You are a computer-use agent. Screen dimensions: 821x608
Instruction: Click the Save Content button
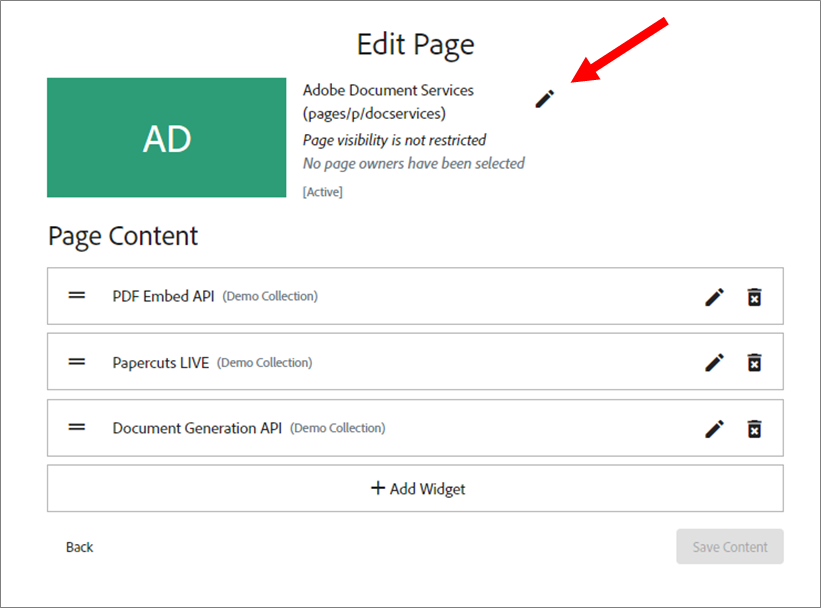(730, 547)
